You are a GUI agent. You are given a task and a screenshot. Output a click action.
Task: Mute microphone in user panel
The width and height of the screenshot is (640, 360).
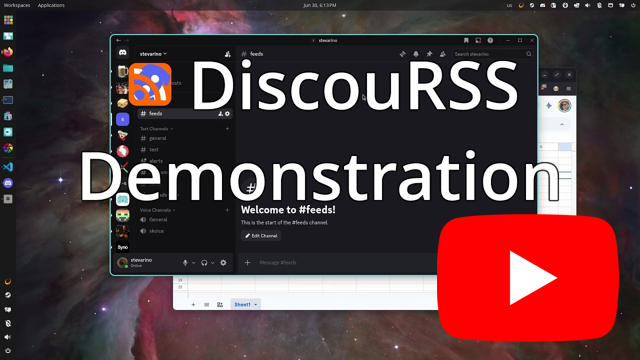pyautogui.click(x=185, y=263)
